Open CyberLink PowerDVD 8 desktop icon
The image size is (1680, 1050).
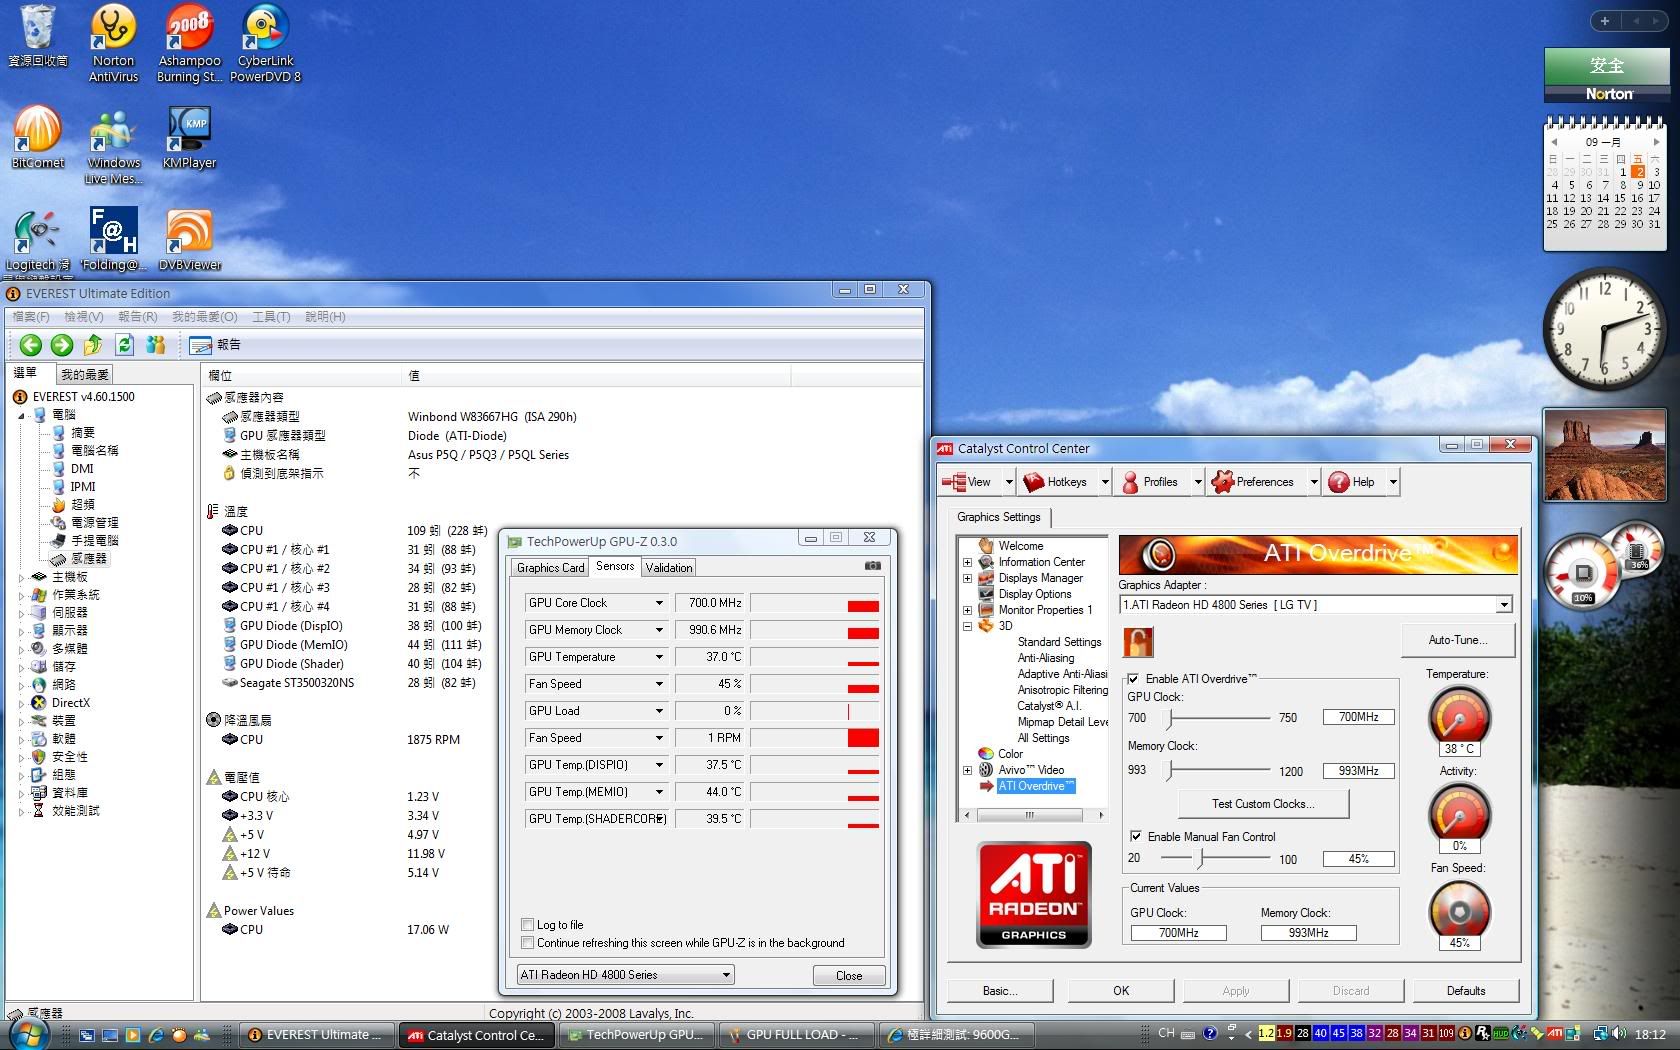point(265,42)
